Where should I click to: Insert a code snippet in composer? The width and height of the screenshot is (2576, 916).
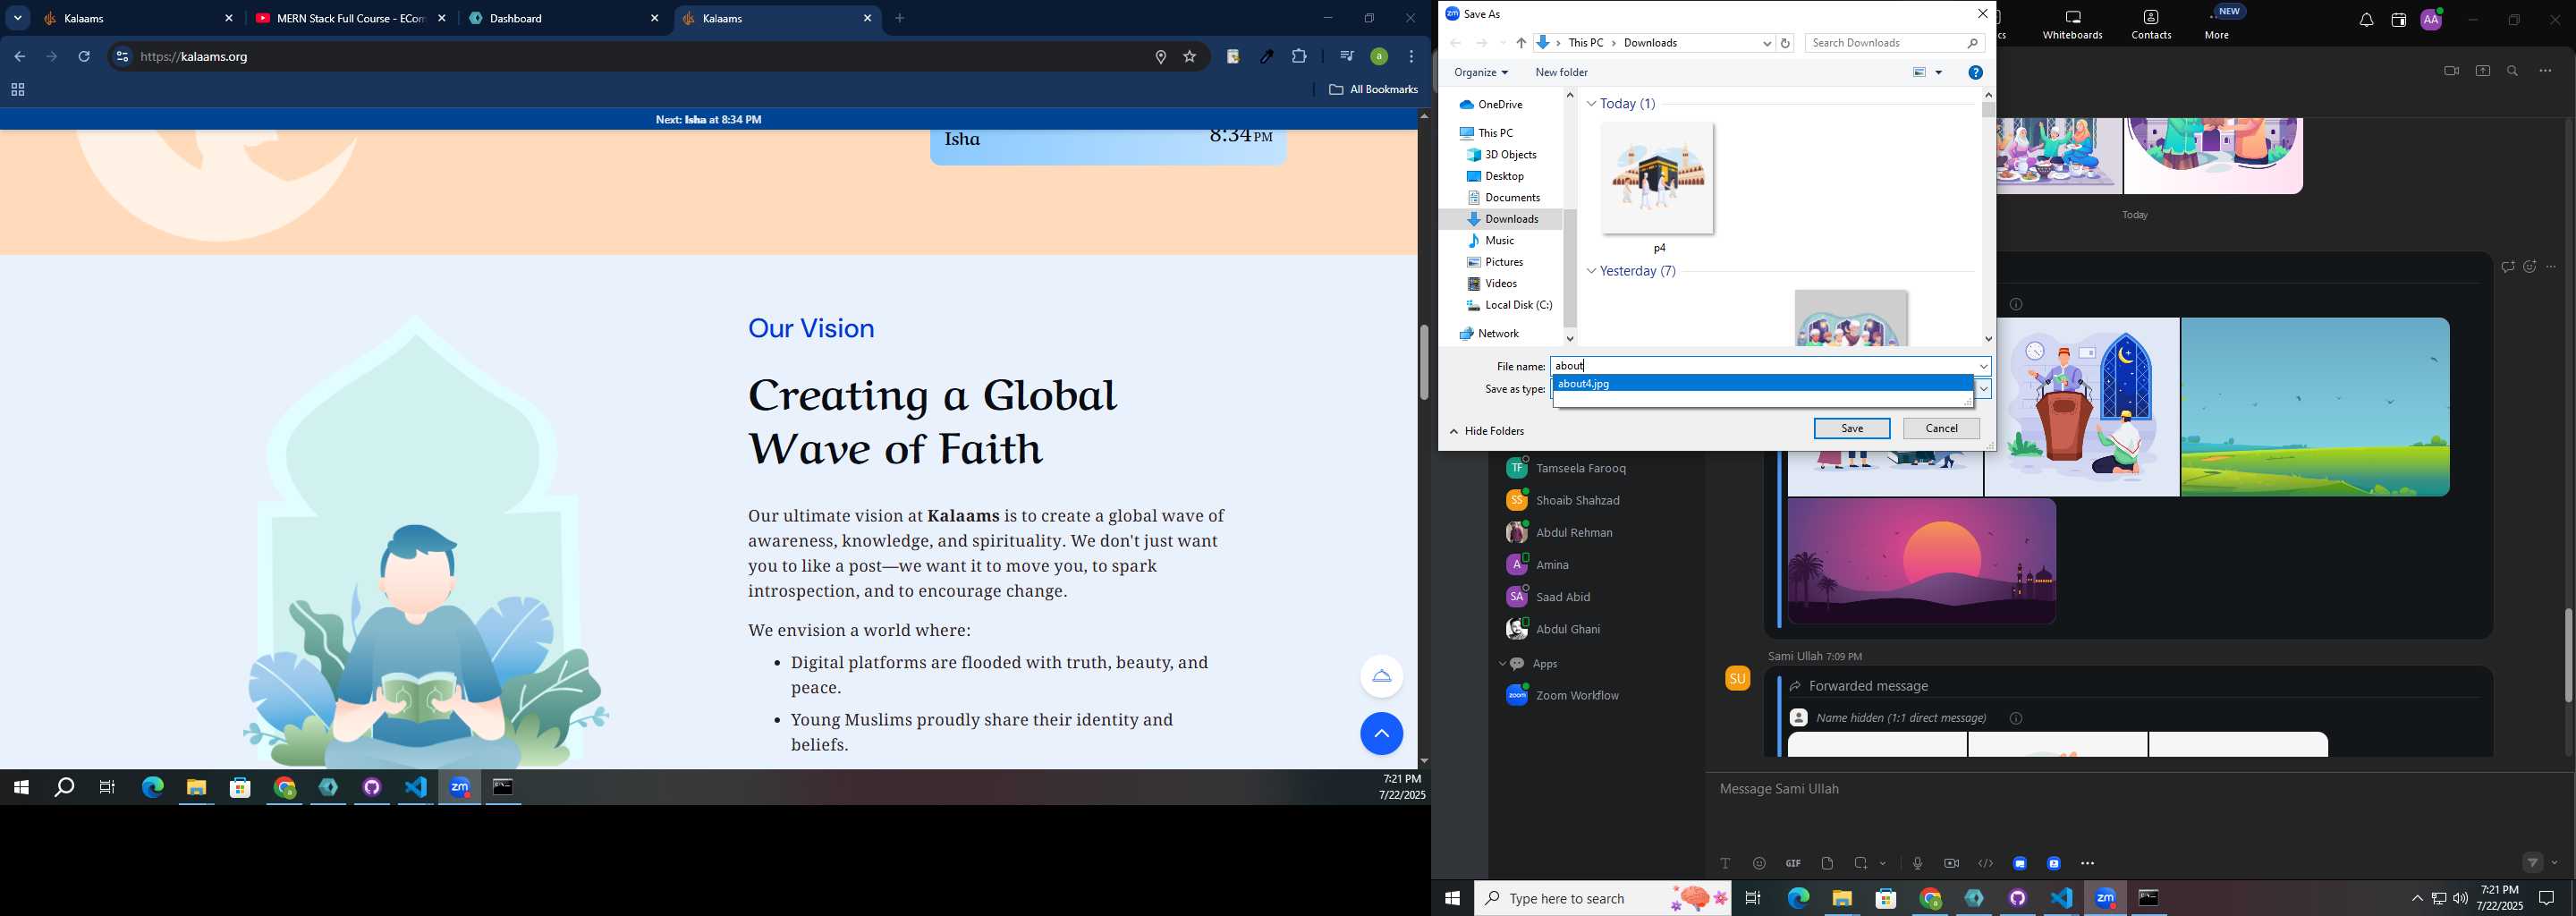tap(1985, 863)
